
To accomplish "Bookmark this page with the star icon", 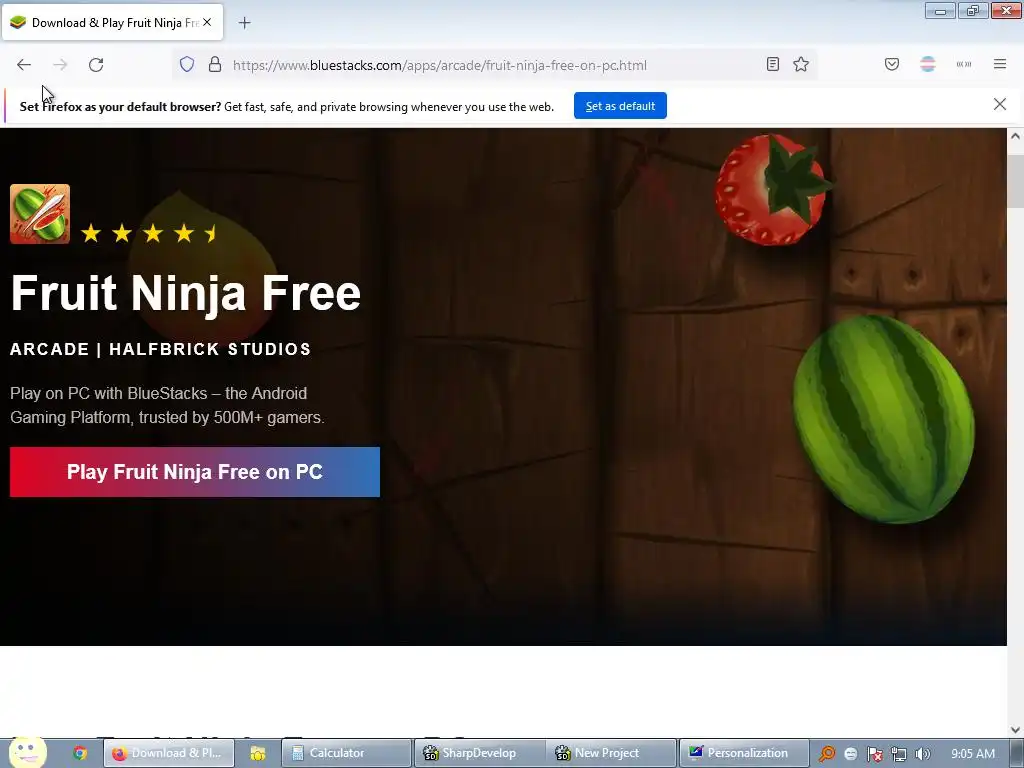I will point(801,64).
